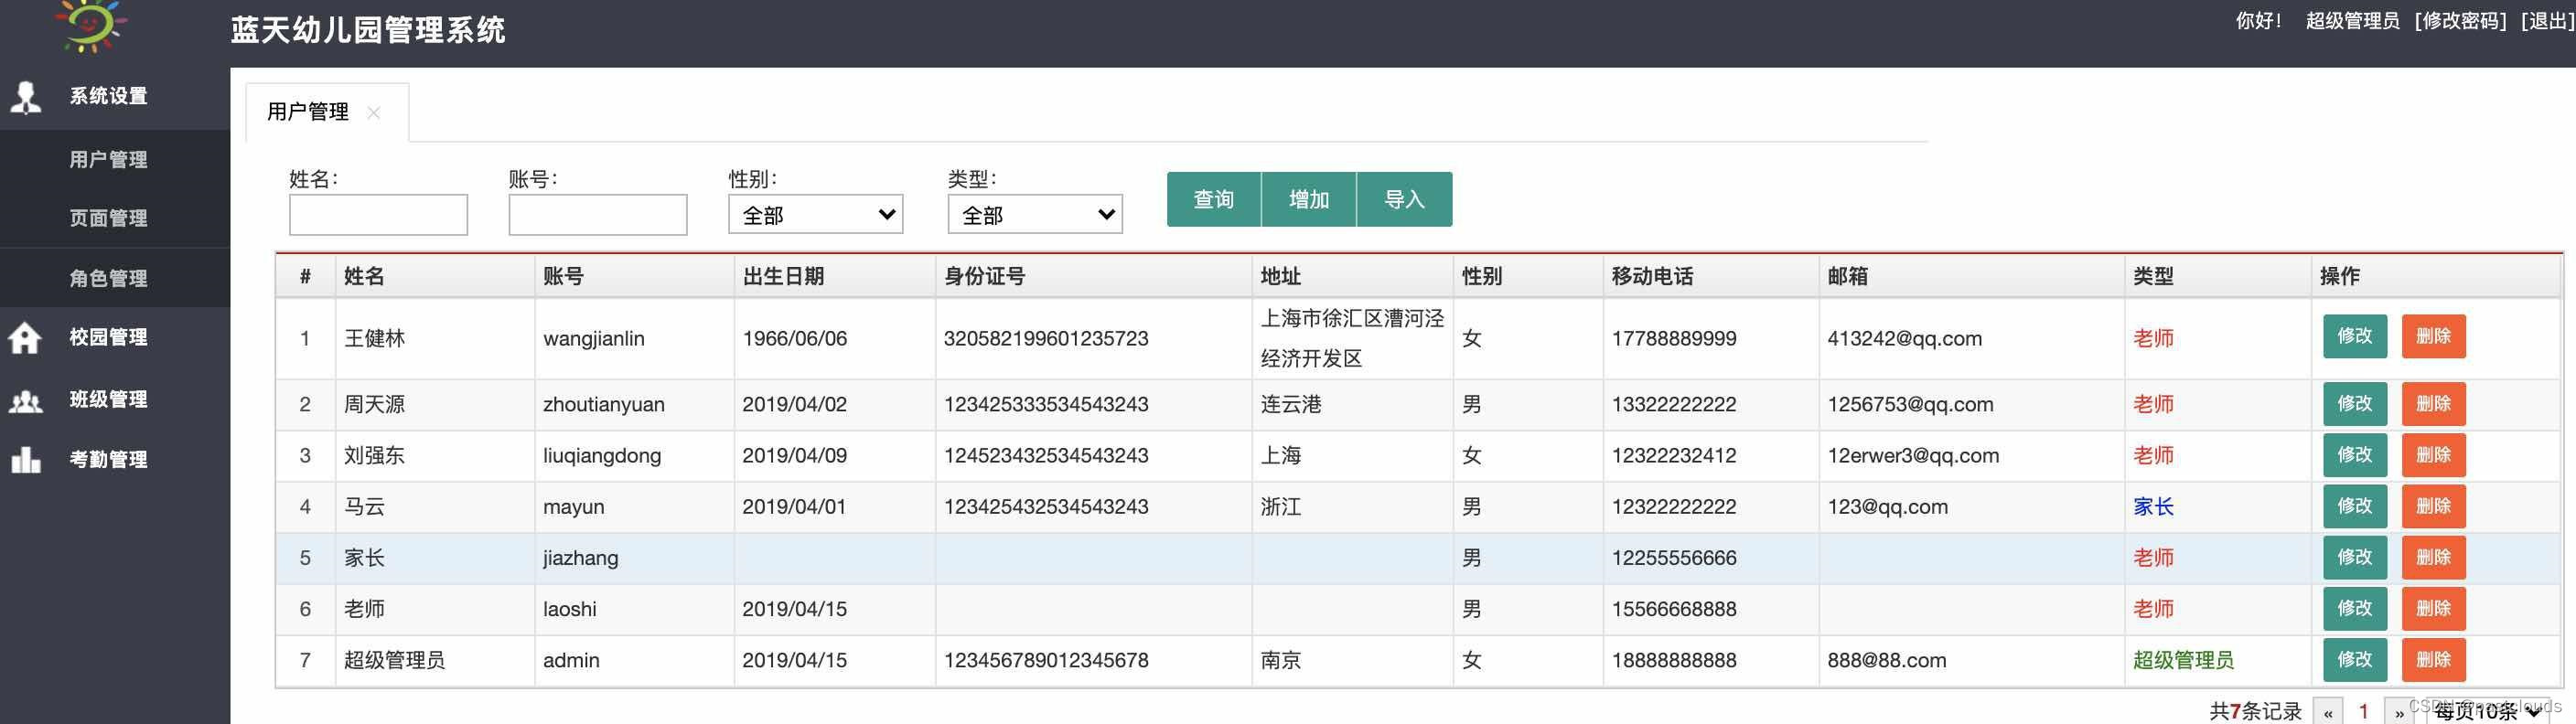Focus the 账号 search input field
The height and width of the screenshot is (724, 2576).
point(598,215)
